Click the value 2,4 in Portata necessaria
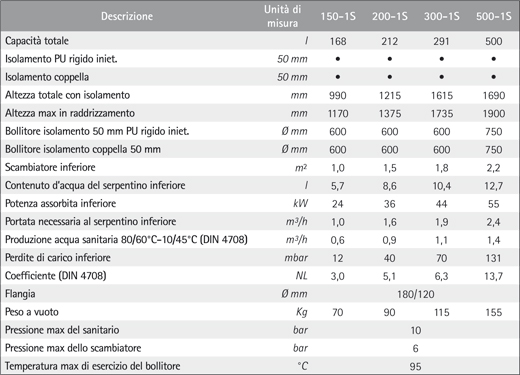Viewport: 520px width, 375px height. [494, 222]
